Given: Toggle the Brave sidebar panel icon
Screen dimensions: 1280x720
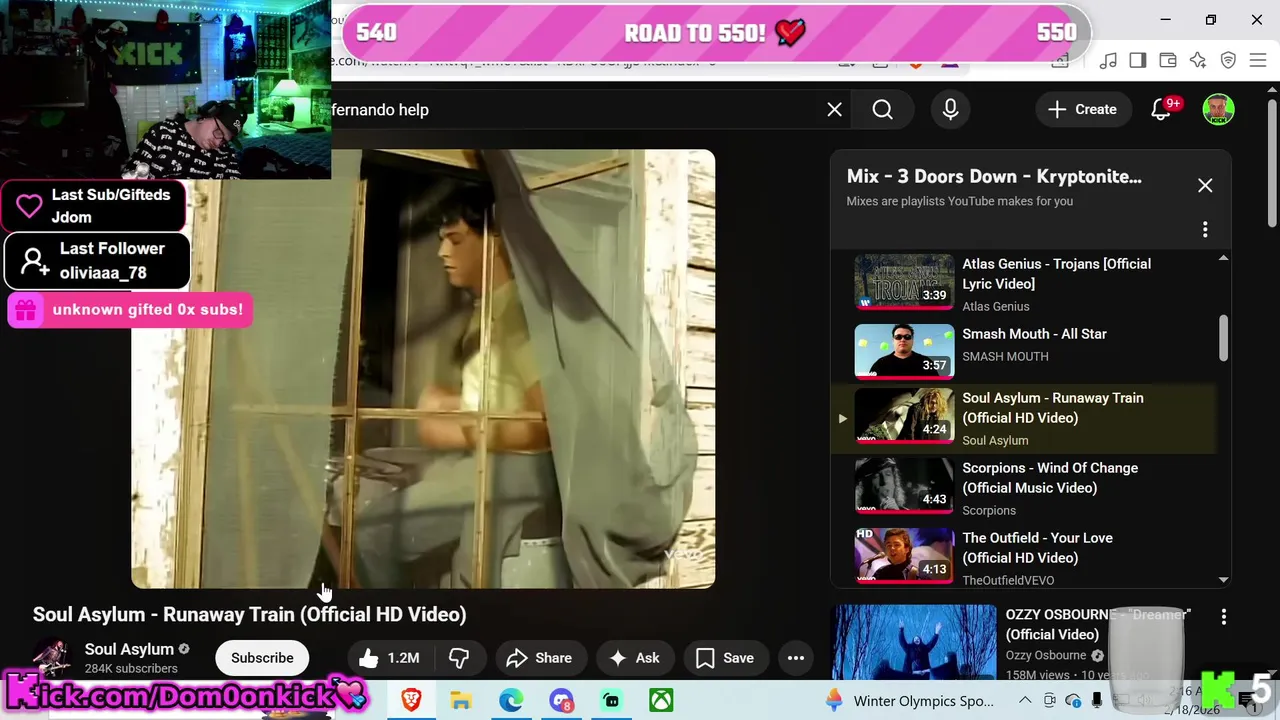Looking at the screenshot, I should tap(1138, 61).
